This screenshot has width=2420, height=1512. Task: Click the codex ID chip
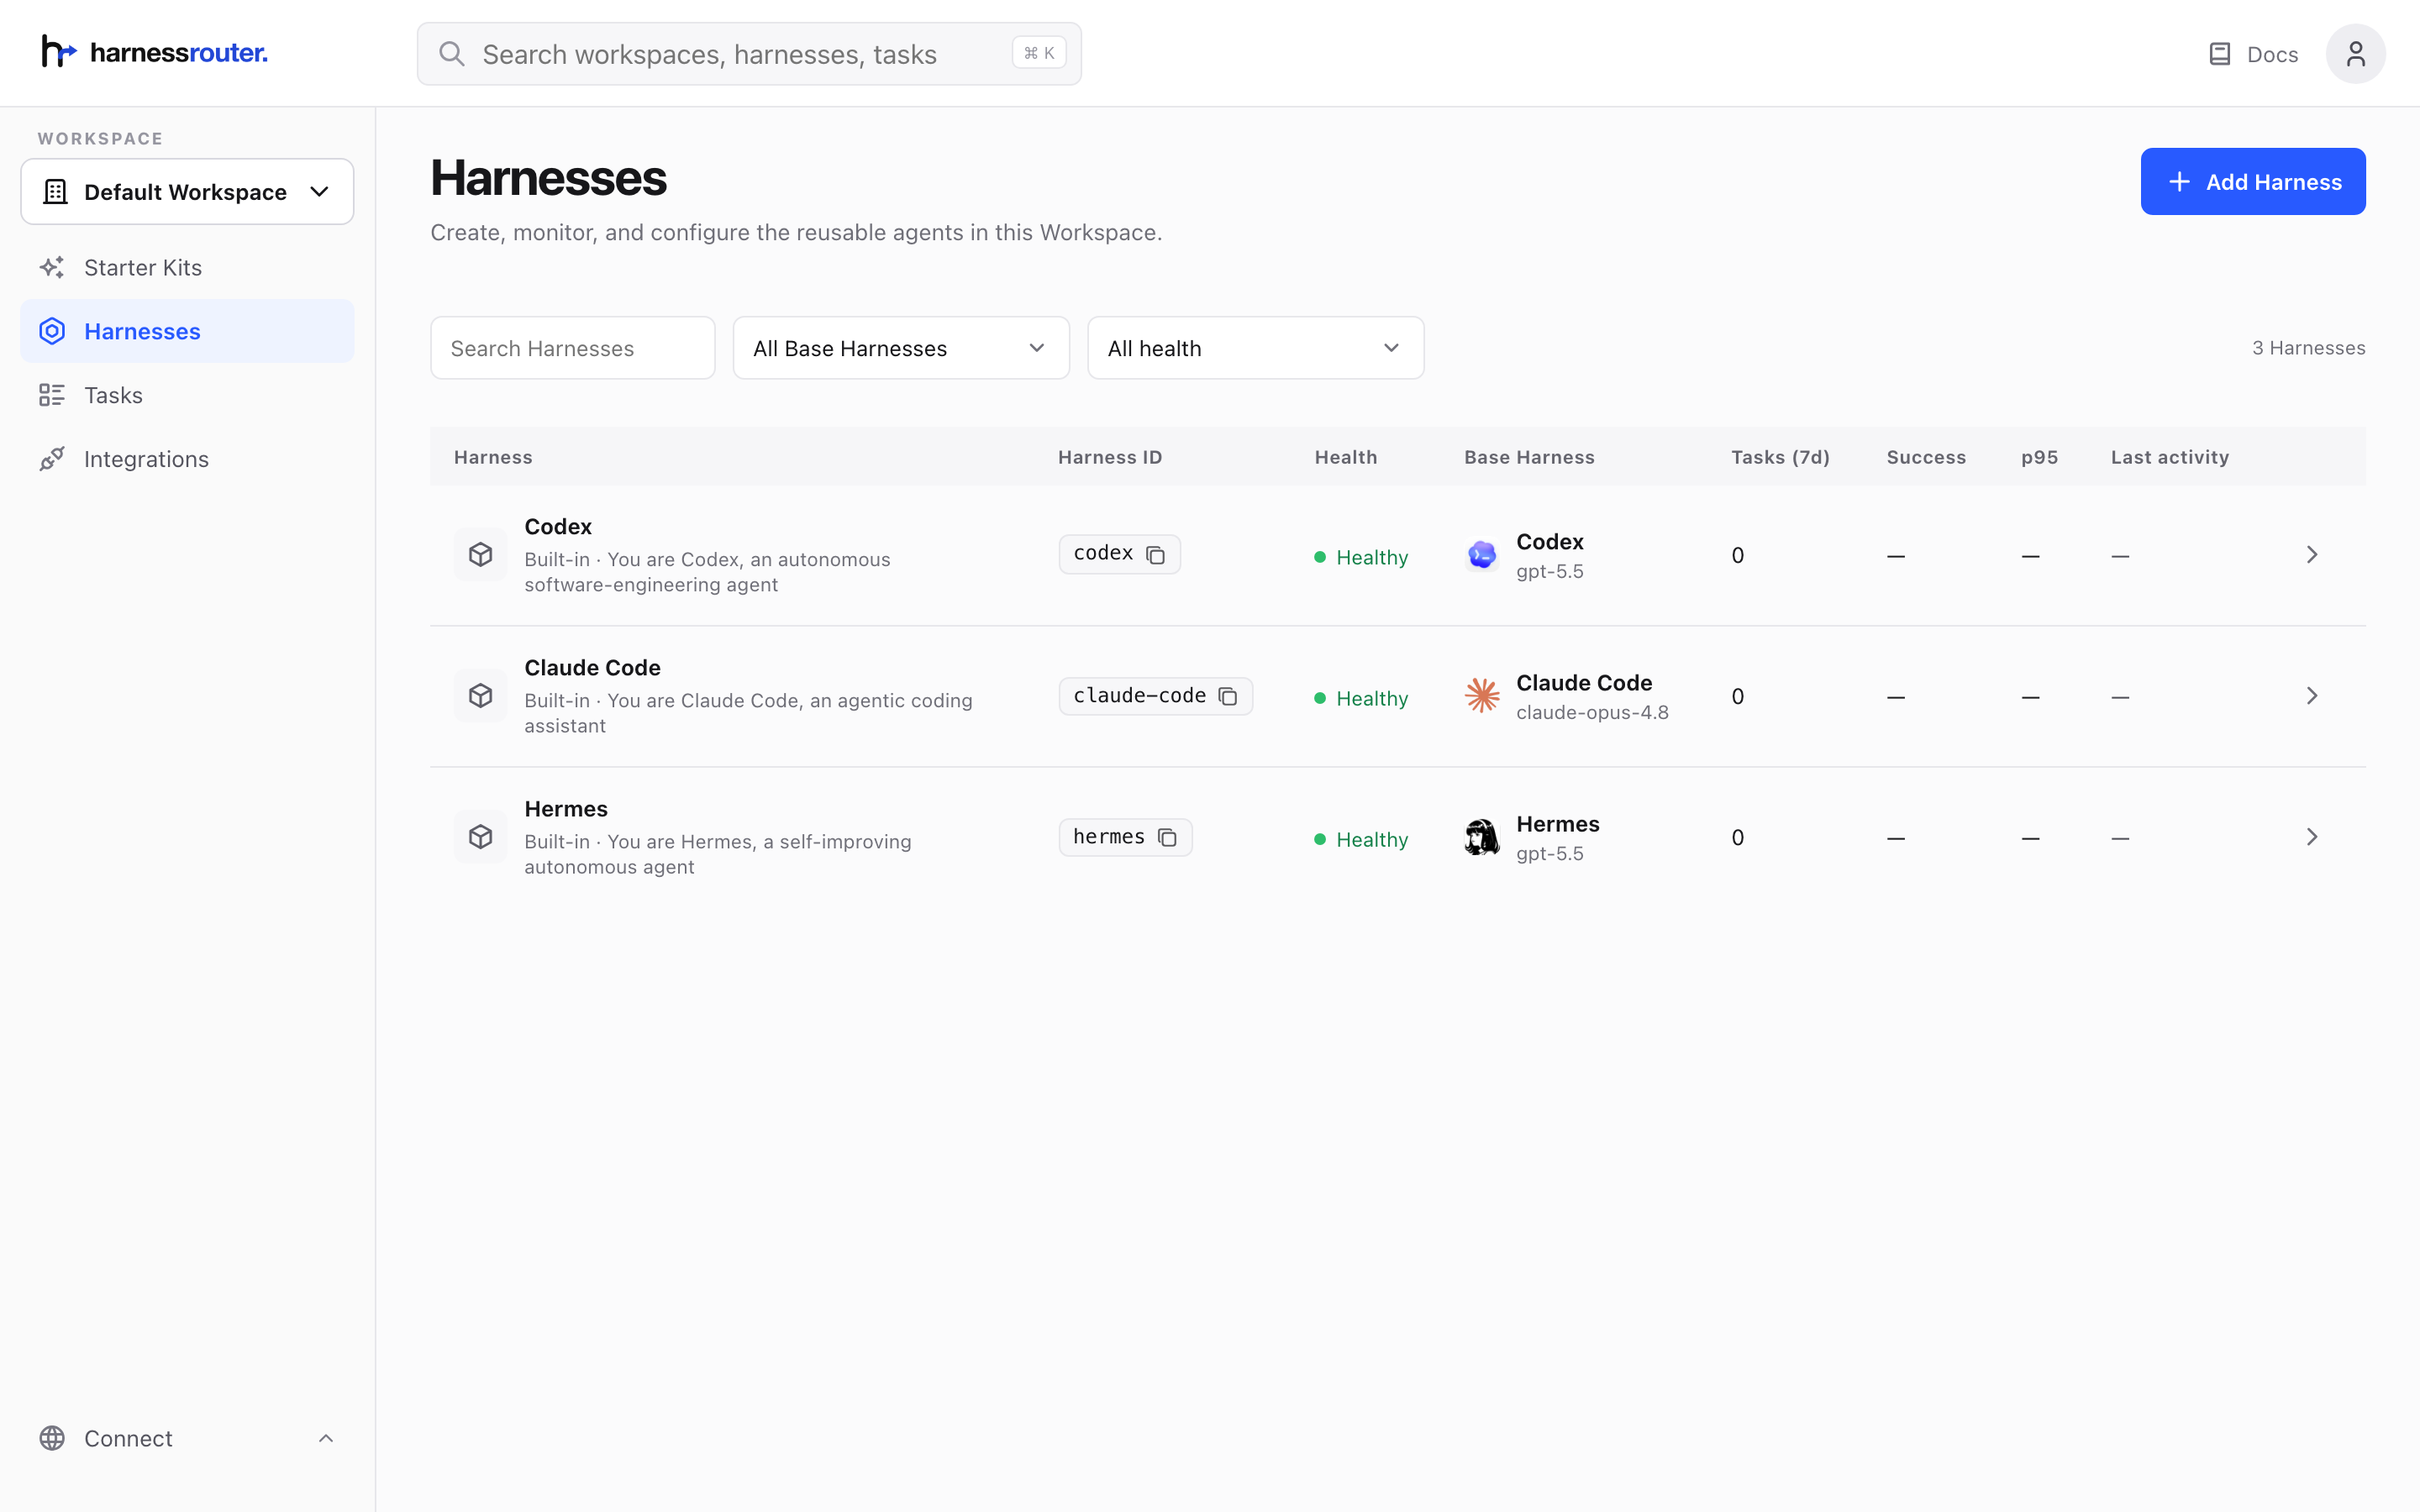click(x=1119, y=555)
